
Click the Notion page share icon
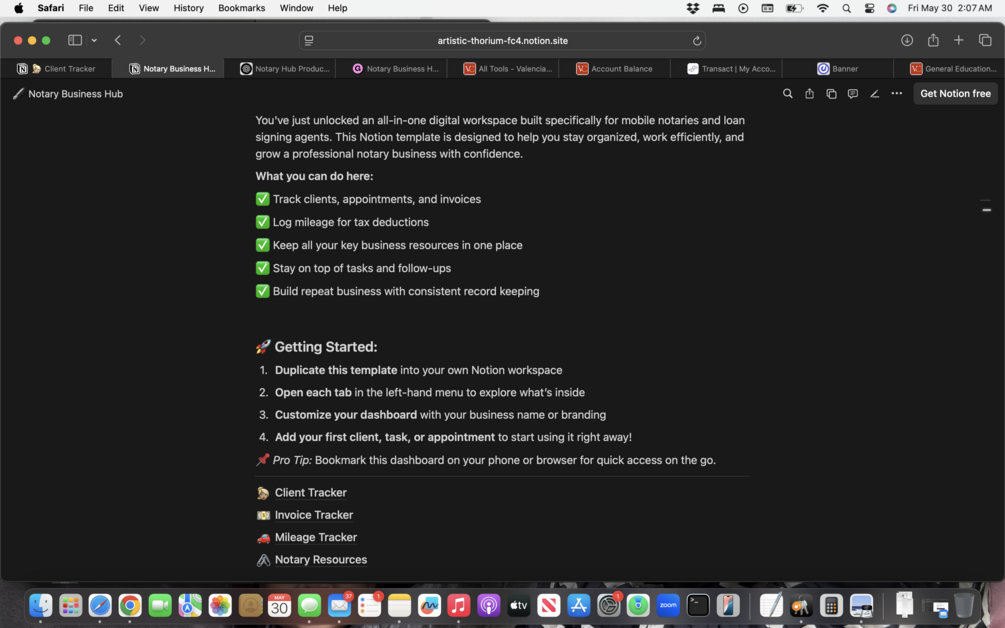pyautogui.click(x=810, y=94)
